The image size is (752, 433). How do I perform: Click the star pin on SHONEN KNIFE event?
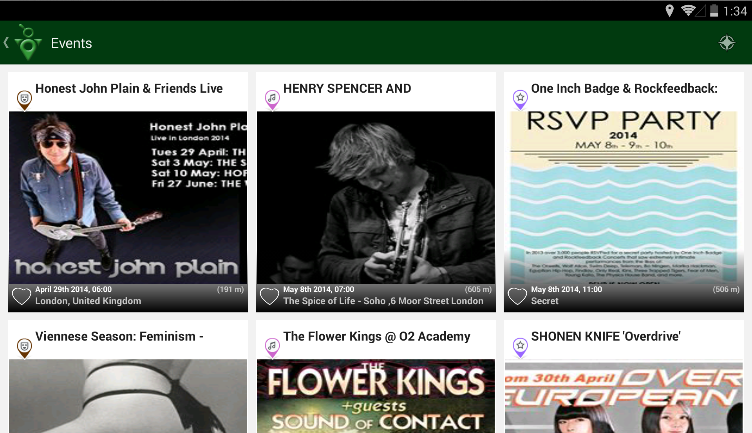click(x=520, y=348)
